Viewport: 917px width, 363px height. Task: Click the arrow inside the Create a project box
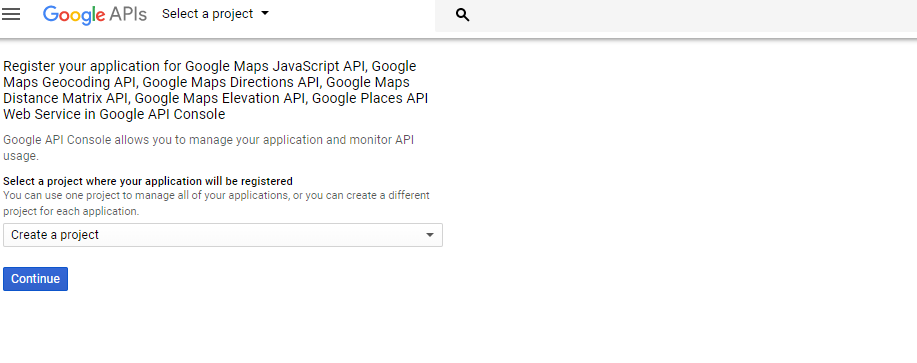coord(430,235)
